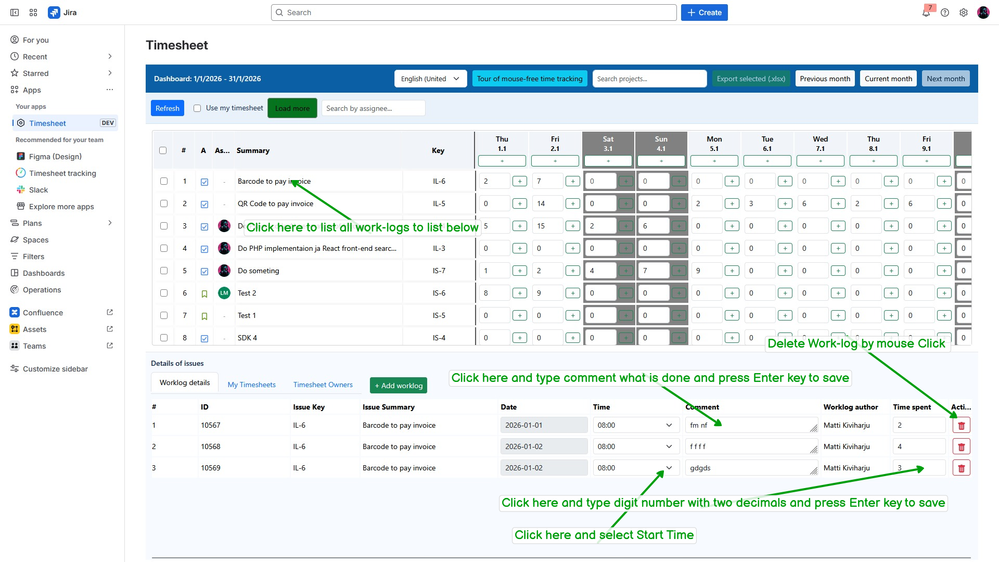This screenshot has height=562, width=999.
Task: Jump to Current month
Action: (x=888, y=78)
